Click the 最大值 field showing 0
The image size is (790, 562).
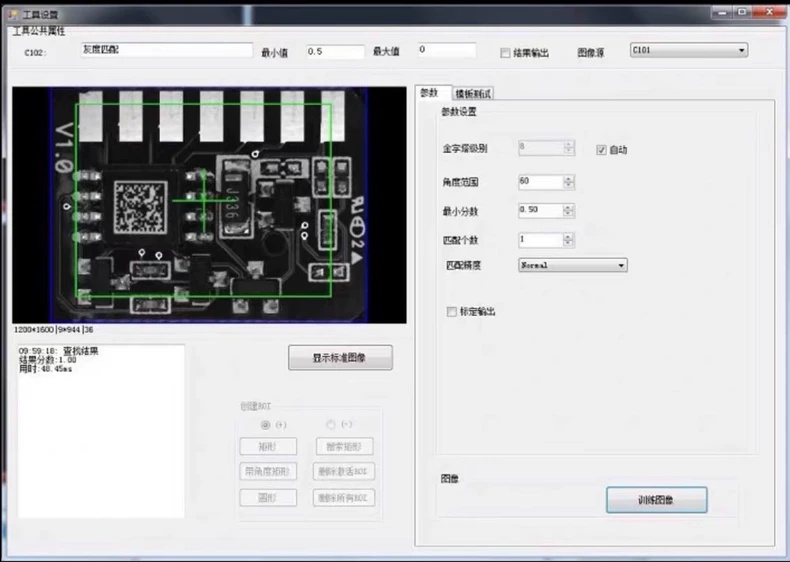click(x=446, y=50)
